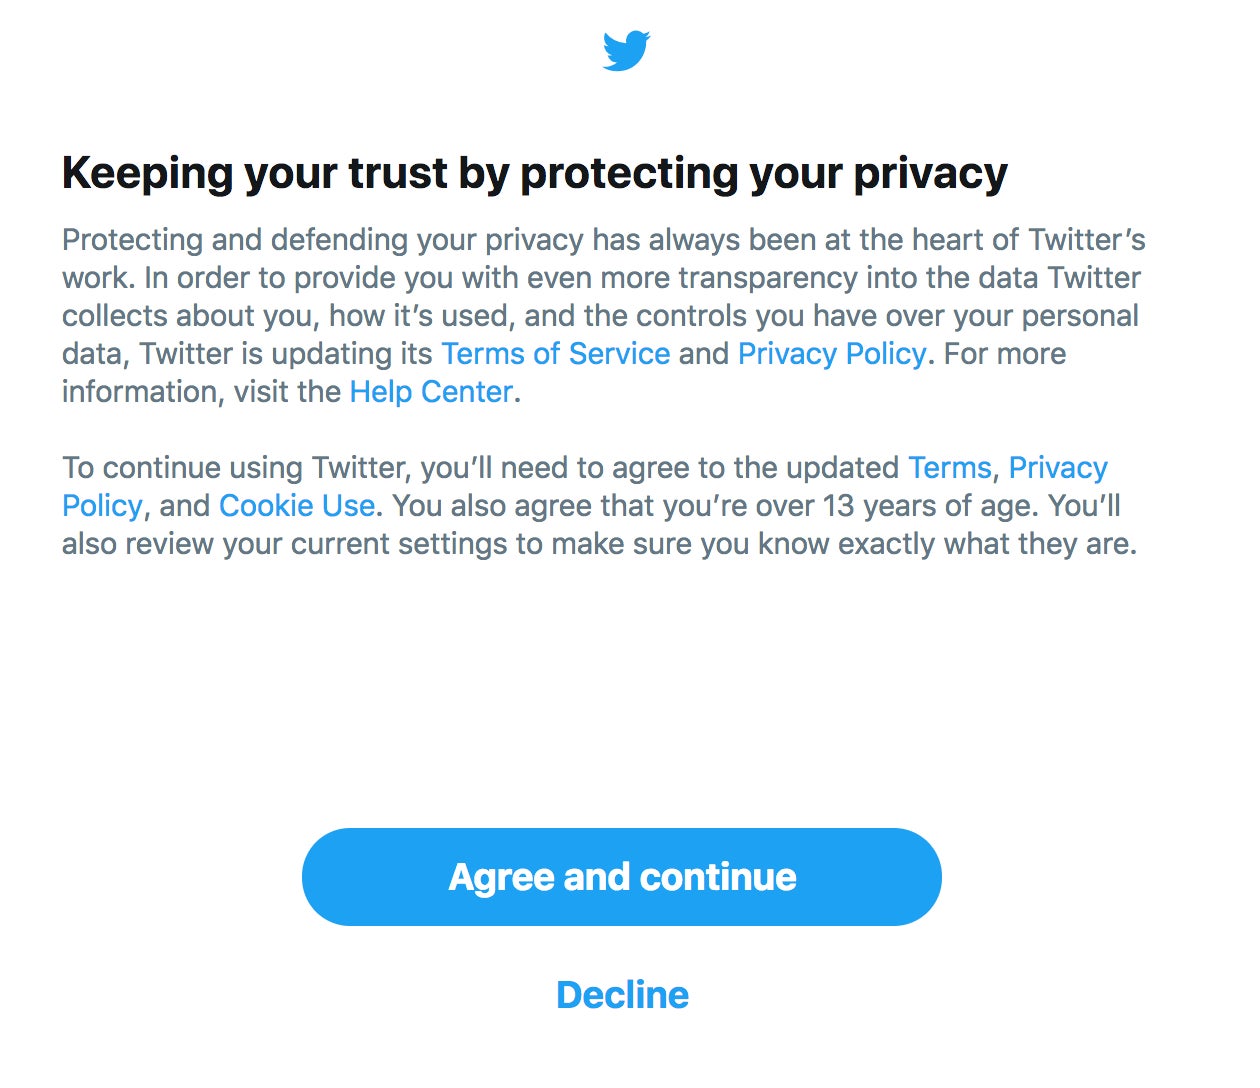Click the 'Keeping your trust' heading
This screenshot has height=1088, width=1260.
pos(535,174)
